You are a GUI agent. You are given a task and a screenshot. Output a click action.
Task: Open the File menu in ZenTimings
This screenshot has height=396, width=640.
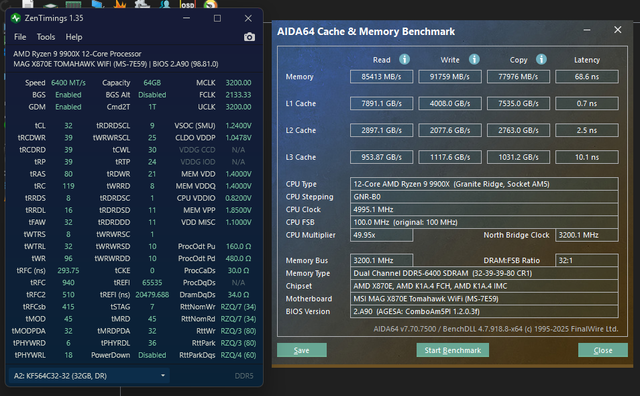pos(20,37)
